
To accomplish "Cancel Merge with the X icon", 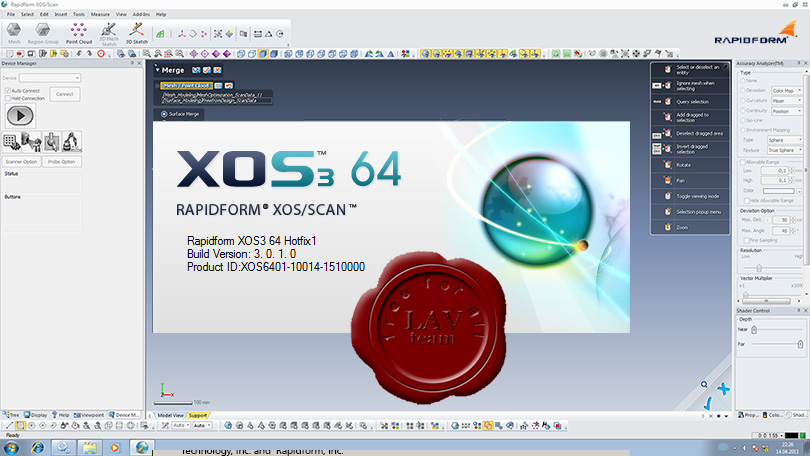I will 217,70.
